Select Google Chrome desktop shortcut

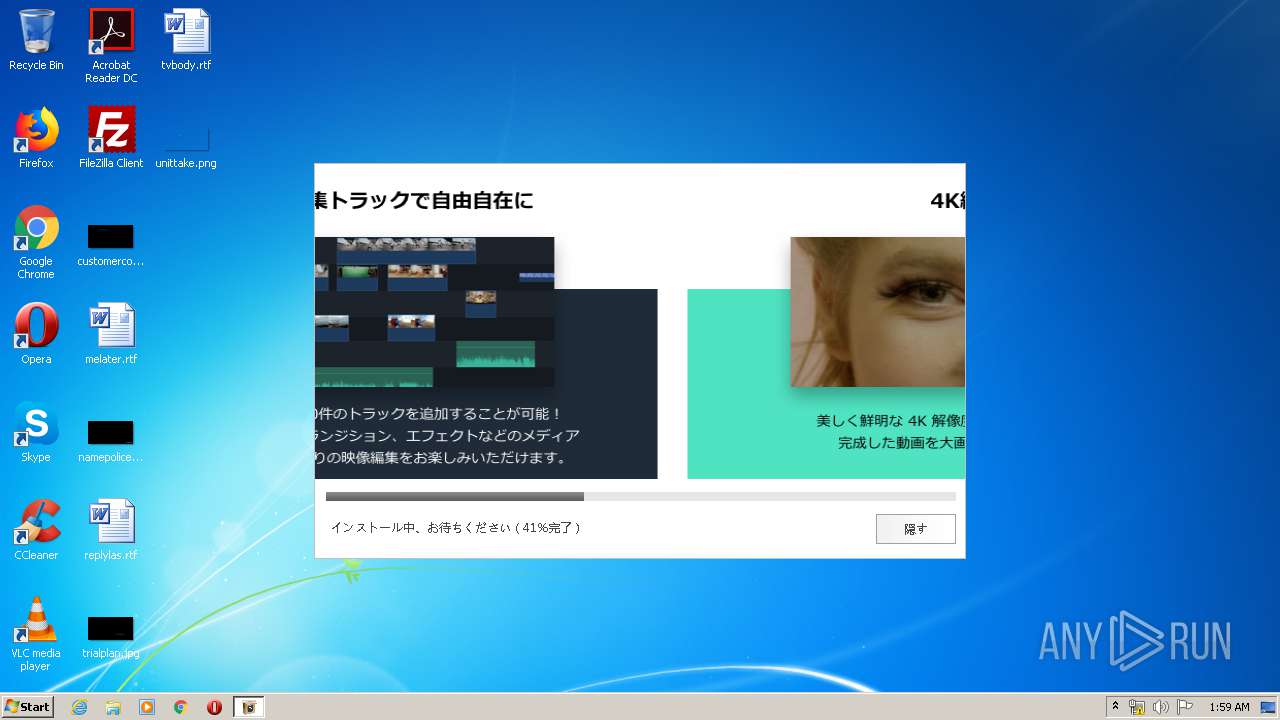36,242
